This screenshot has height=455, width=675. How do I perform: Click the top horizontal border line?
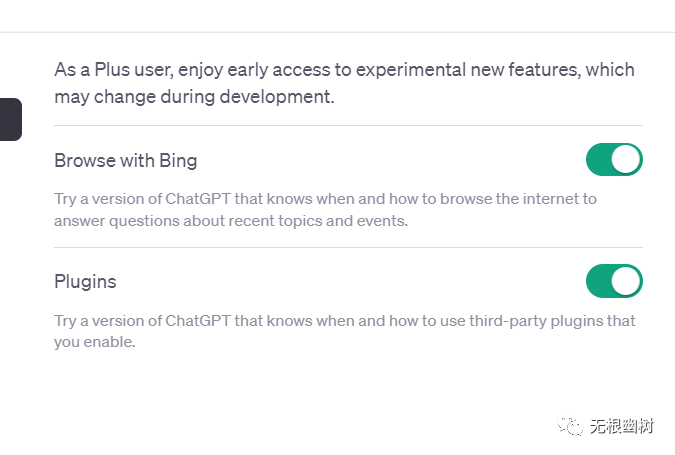click(337, 32)
